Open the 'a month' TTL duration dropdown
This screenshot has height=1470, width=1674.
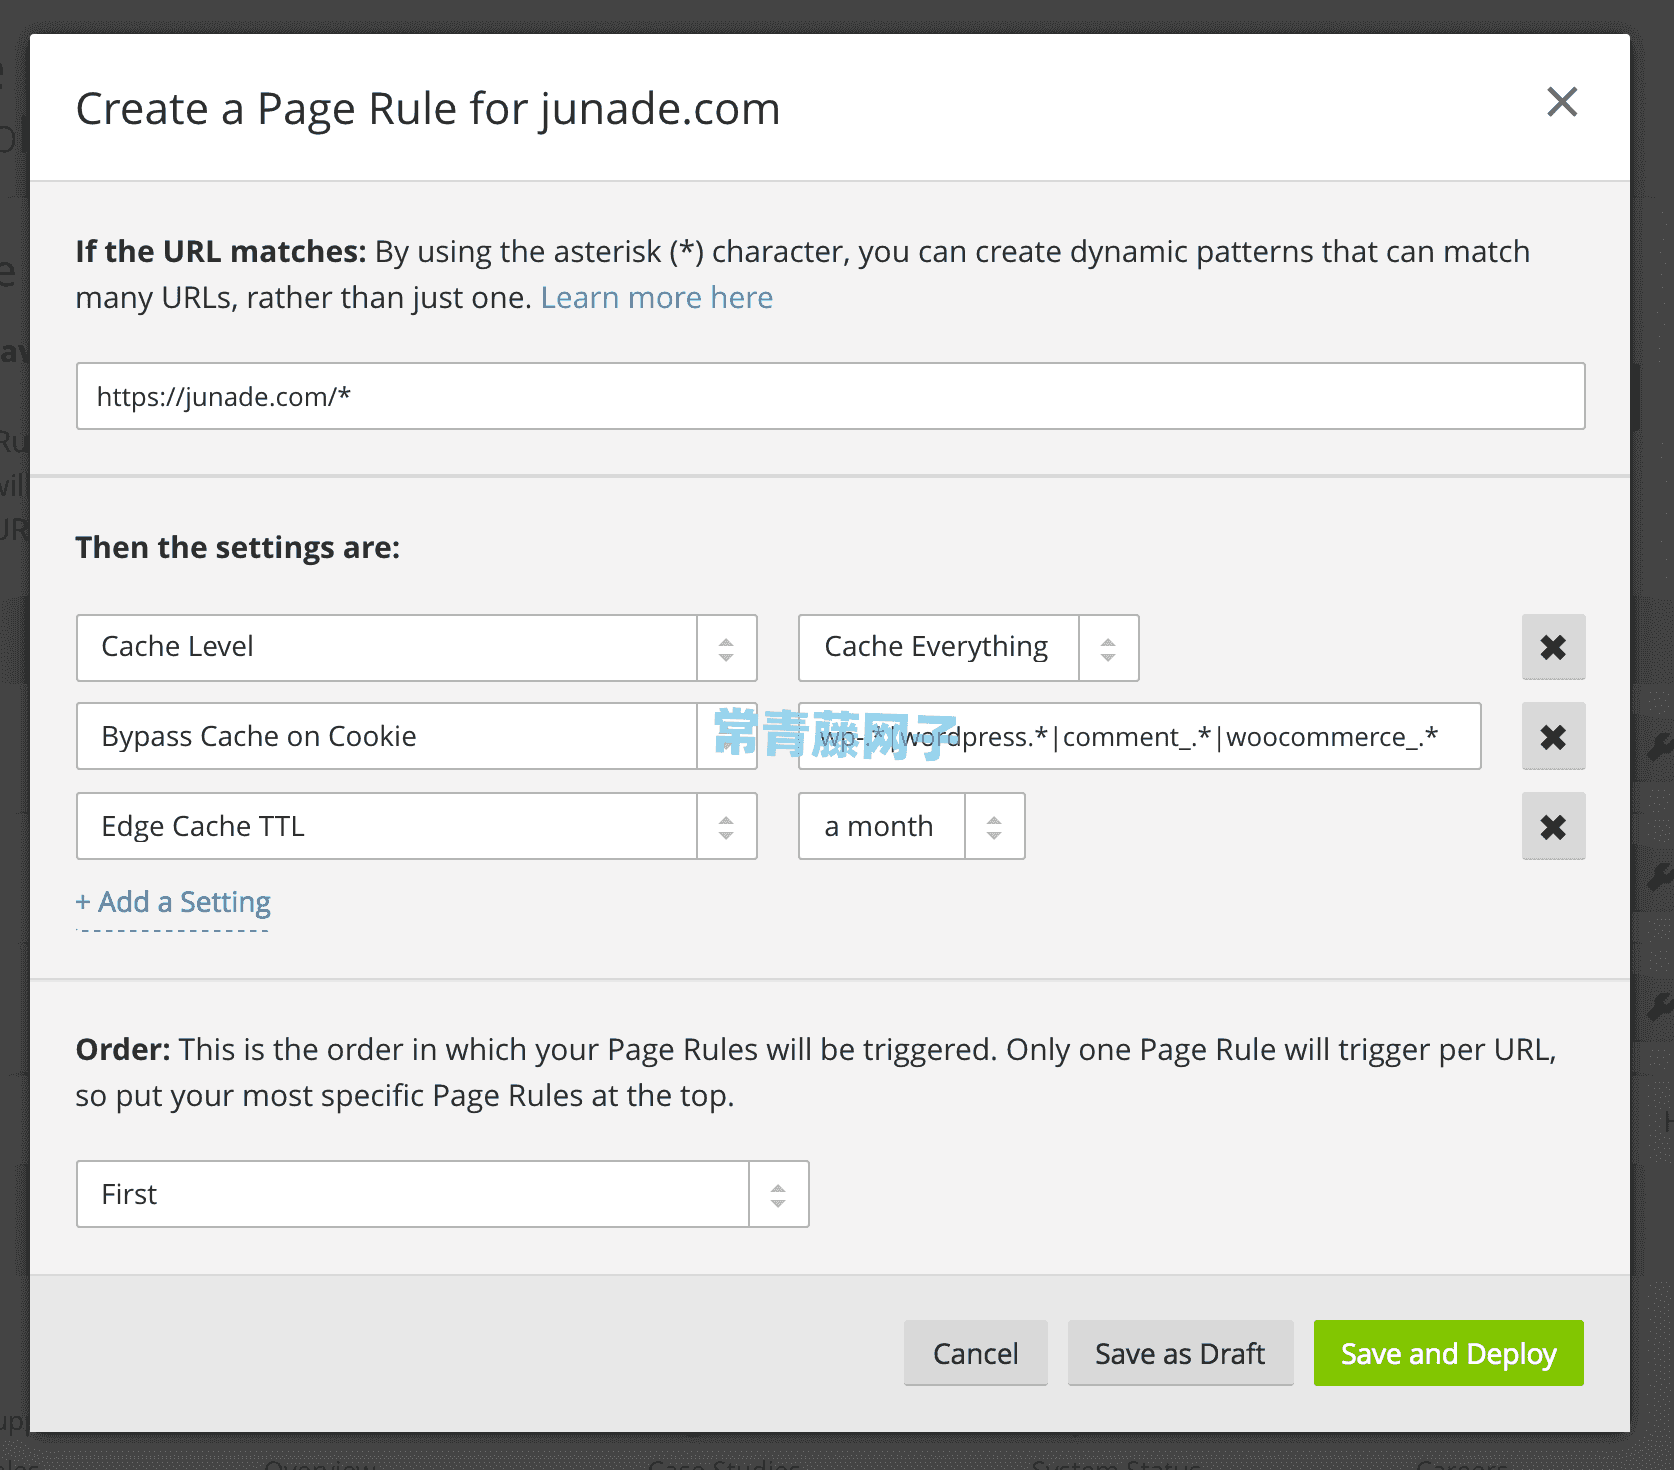(x=911, y=826)
